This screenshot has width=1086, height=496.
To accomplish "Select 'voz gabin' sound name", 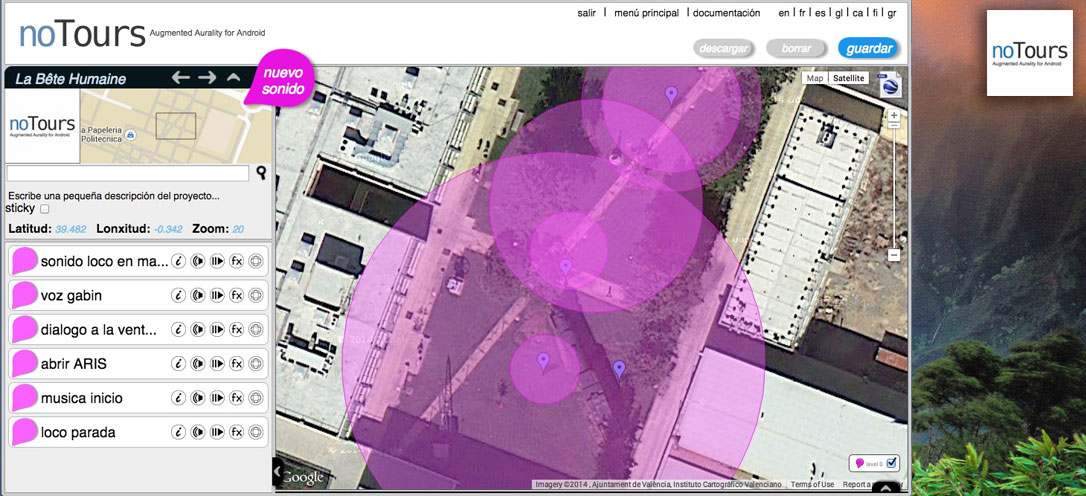I will point(71,296).
